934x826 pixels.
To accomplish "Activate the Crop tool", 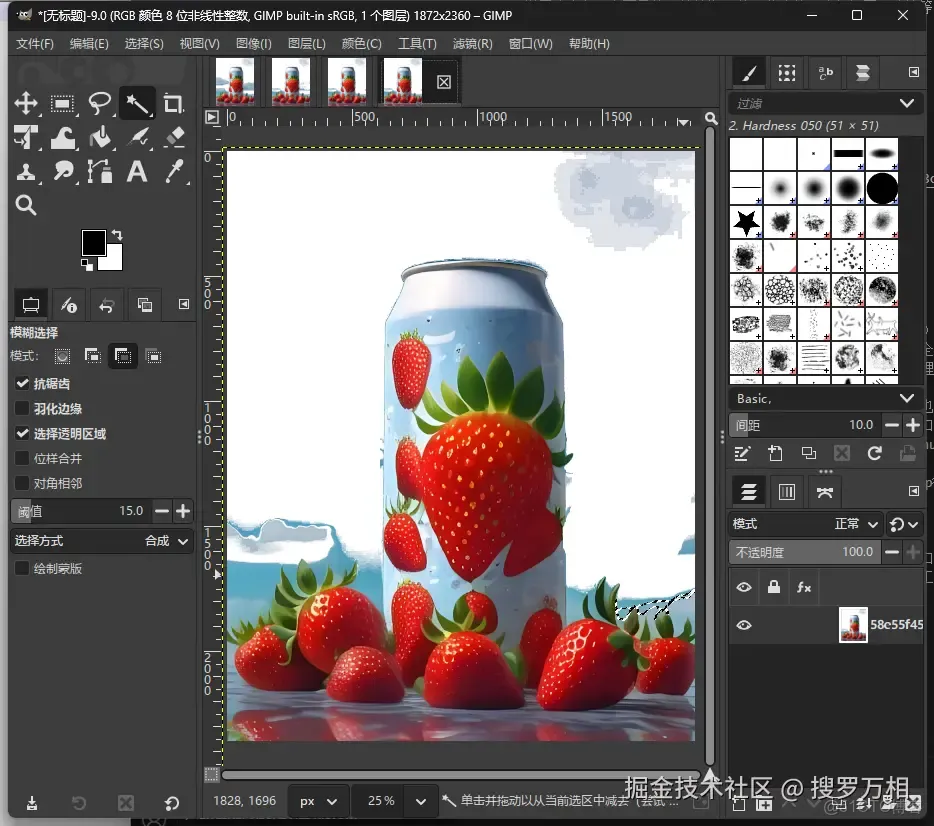I will pyautogui.click(x=173, y=104).
